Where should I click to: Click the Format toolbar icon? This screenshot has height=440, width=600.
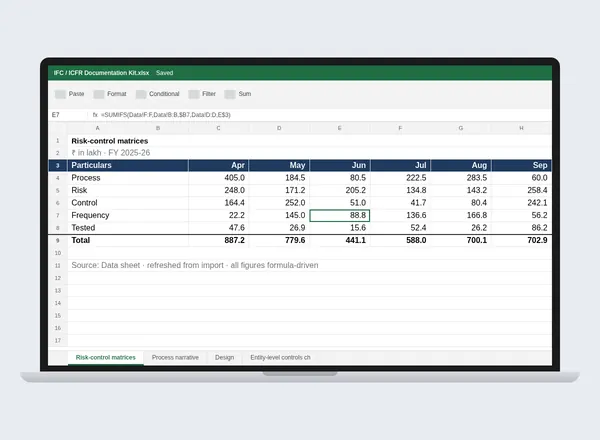(99, 94)
